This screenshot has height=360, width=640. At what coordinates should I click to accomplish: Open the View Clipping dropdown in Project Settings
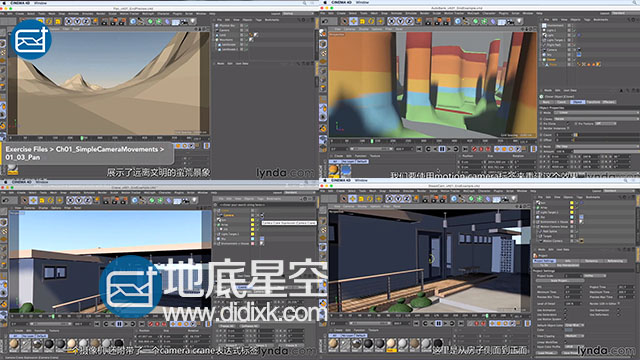coord(575,336)
